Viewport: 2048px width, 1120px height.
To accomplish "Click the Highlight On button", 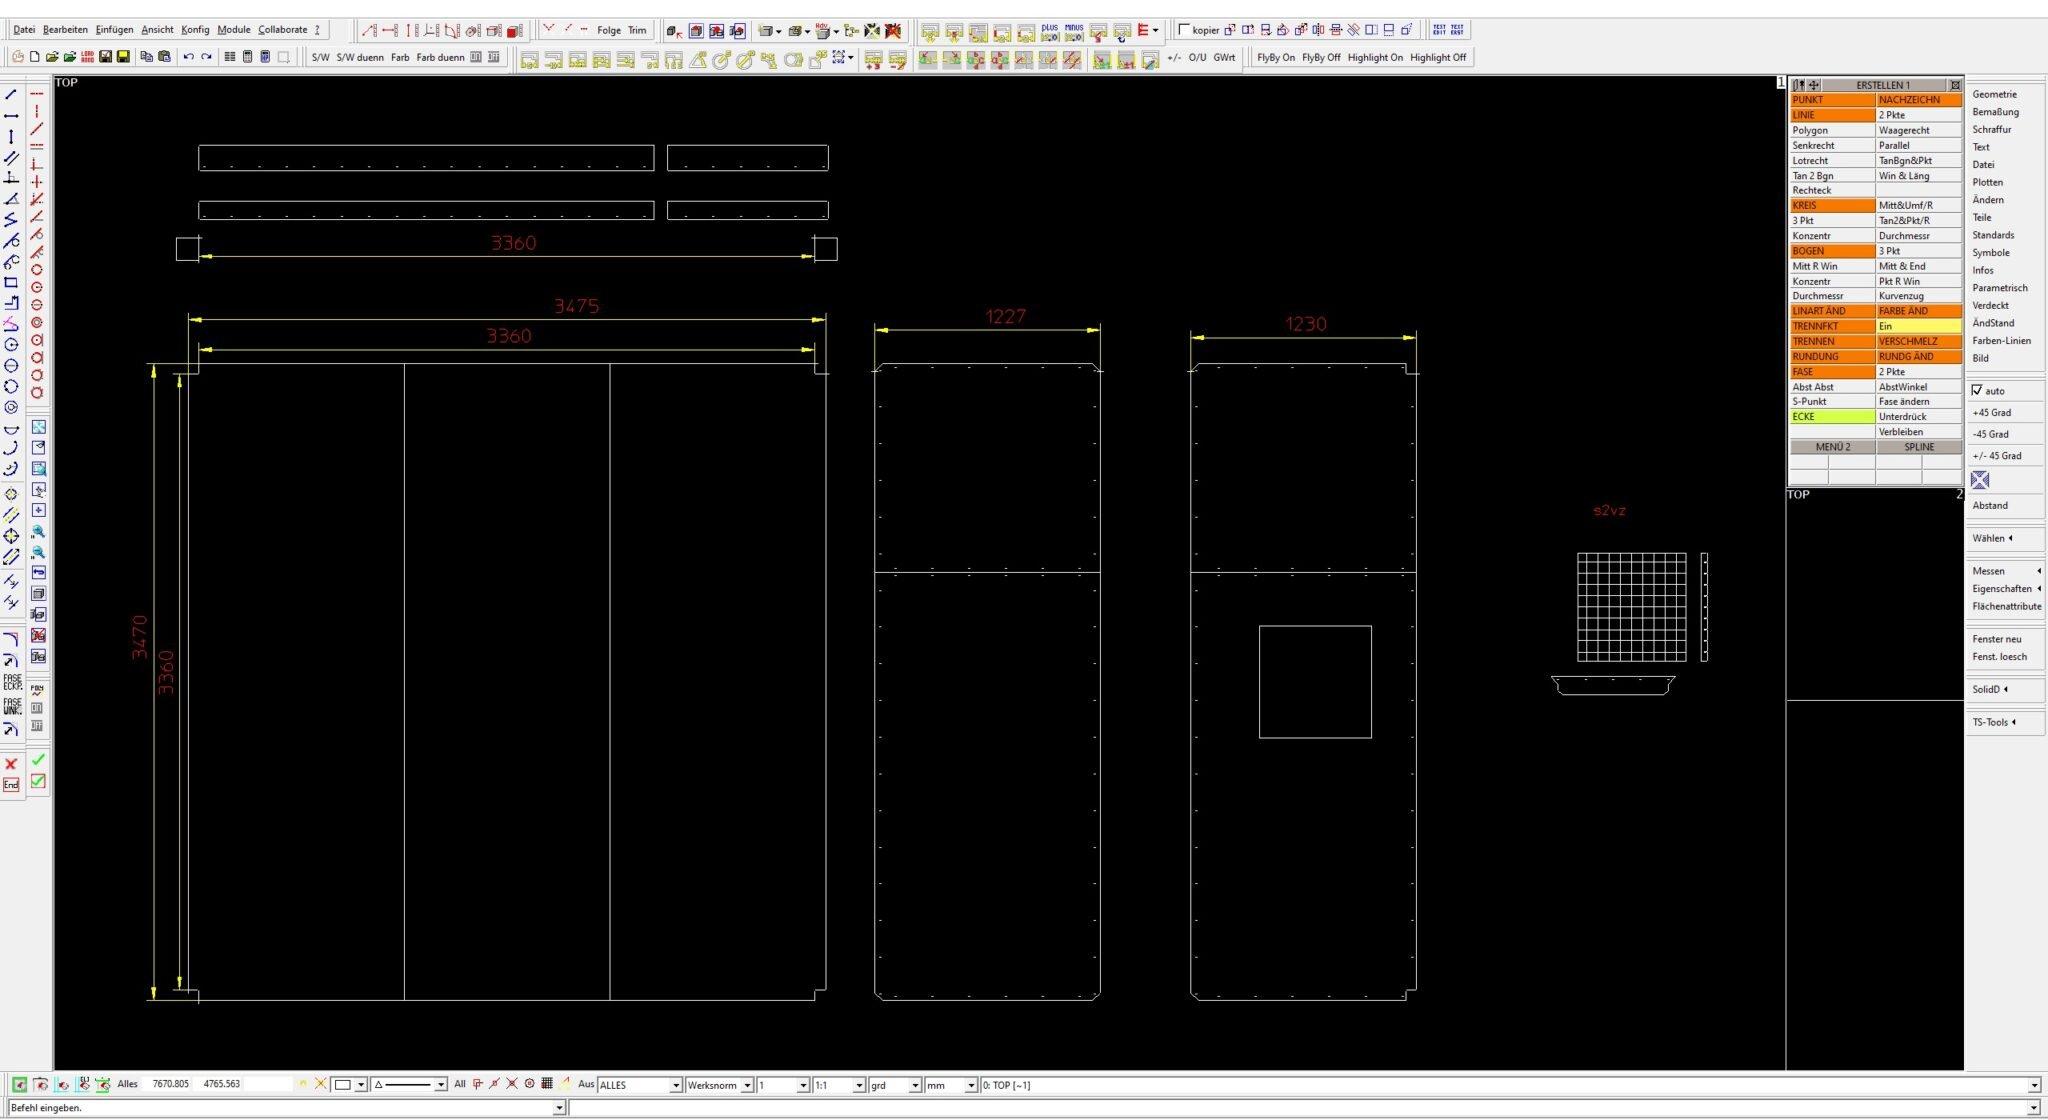I will (1374, 58).
